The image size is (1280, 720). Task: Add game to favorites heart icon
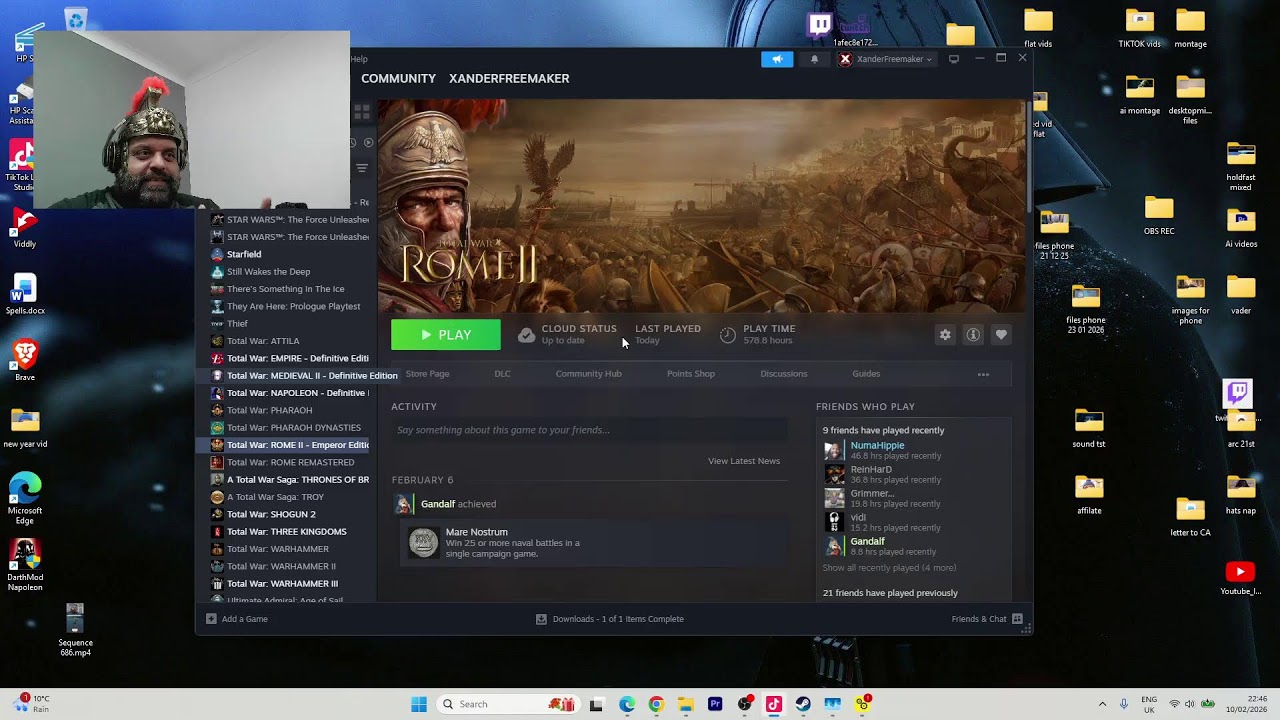1001,335
